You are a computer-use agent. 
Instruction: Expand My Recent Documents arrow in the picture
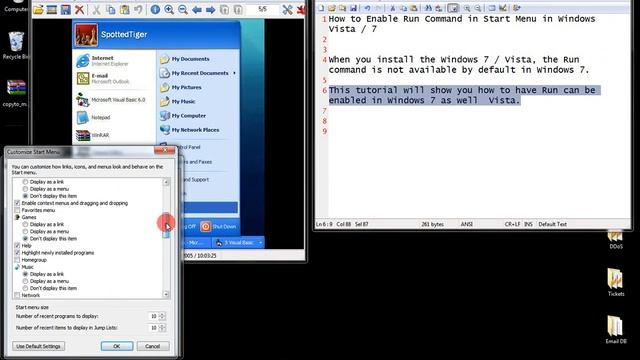234,73
